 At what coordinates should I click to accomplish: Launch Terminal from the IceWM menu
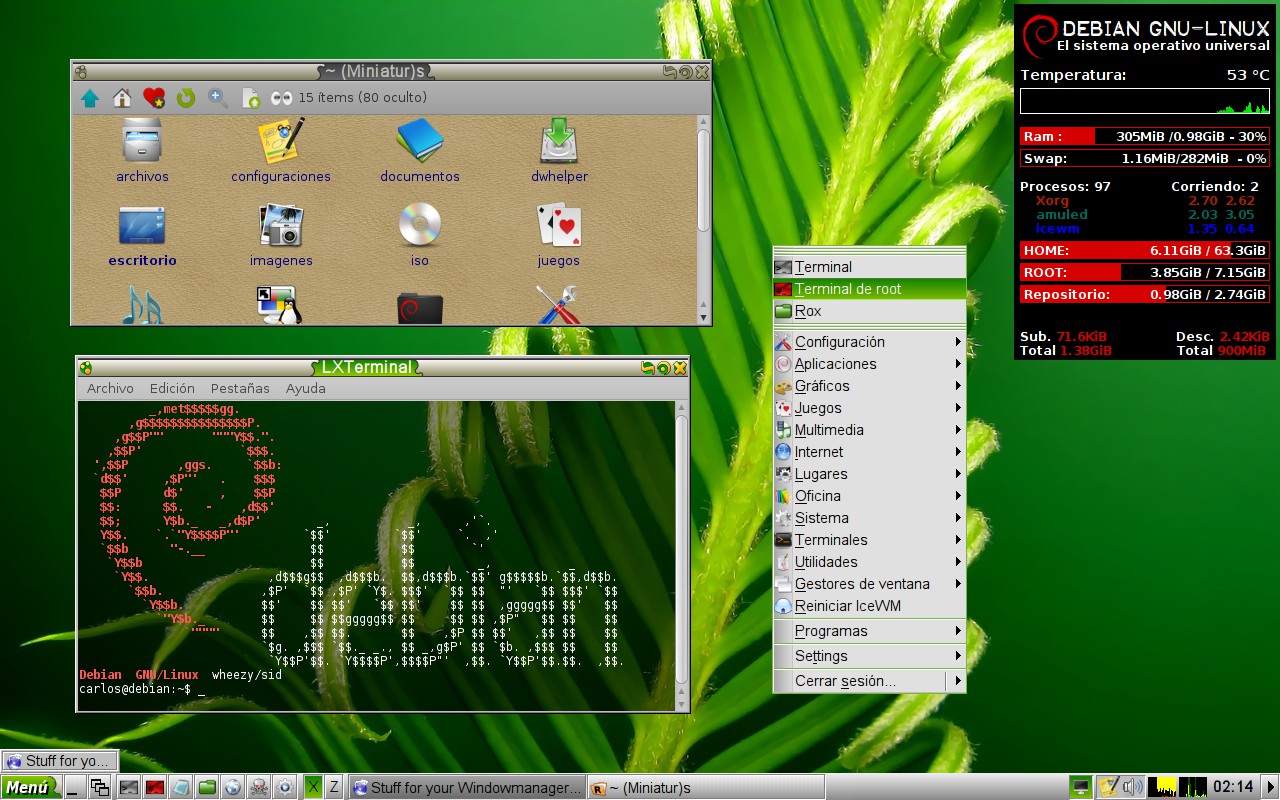tap(869, 267)
